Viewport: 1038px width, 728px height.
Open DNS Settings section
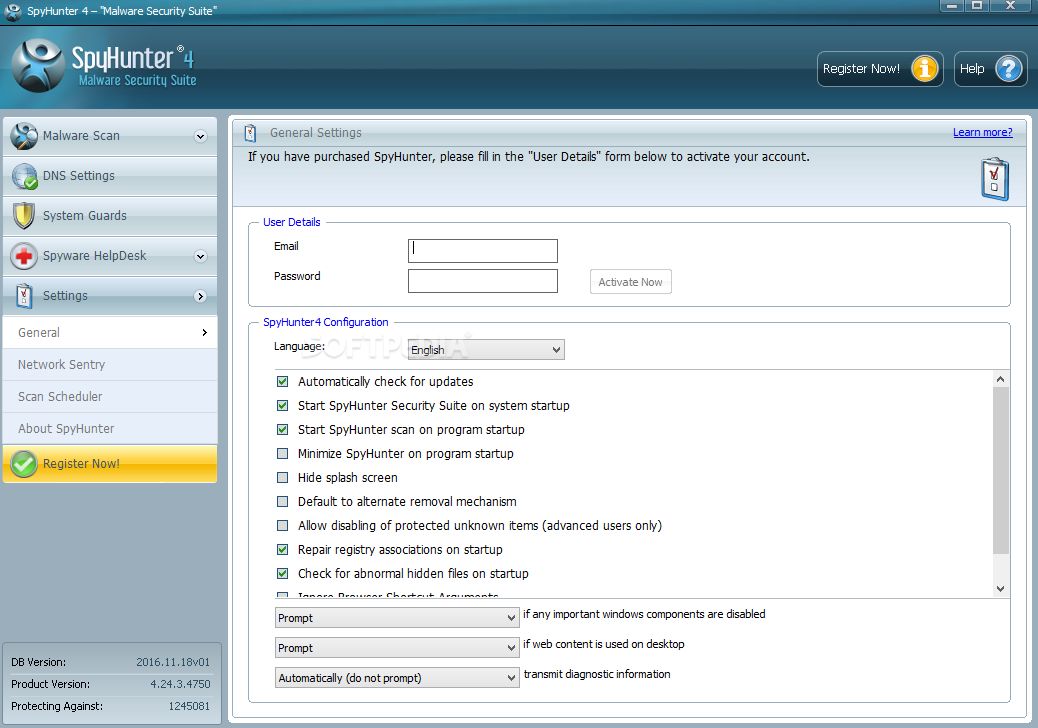110,176
